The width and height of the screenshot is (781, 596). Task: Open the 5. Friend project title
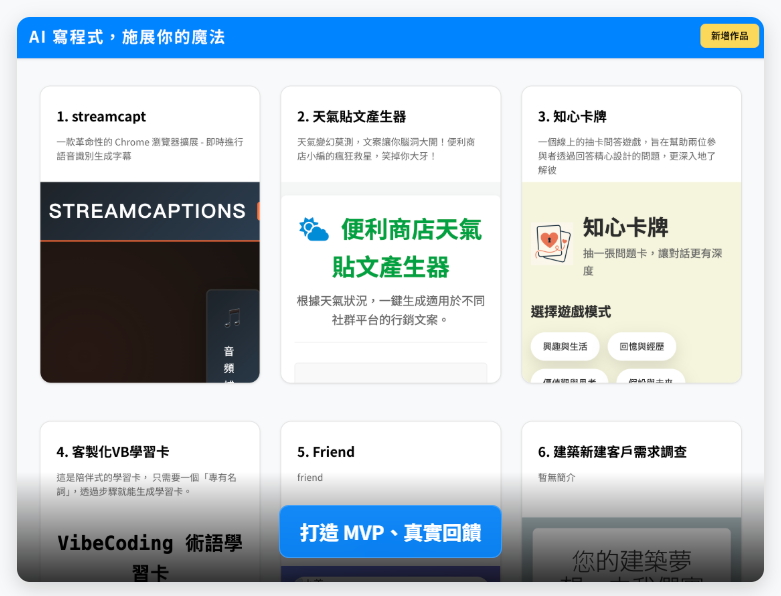point(326,451)
